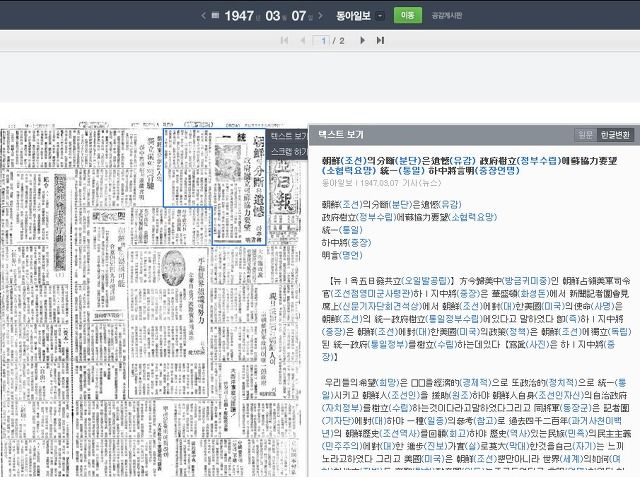
Task: Switch text view to 한글변환
Action: (615, 135)
